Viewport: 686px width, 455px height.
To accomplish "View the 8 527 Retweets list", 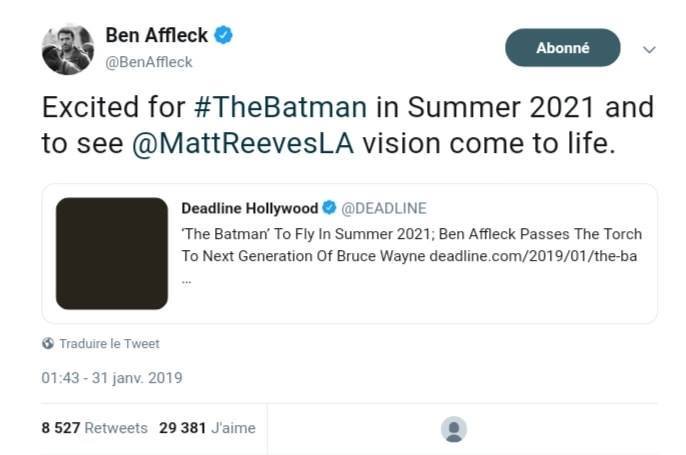I will click(94, 428).
